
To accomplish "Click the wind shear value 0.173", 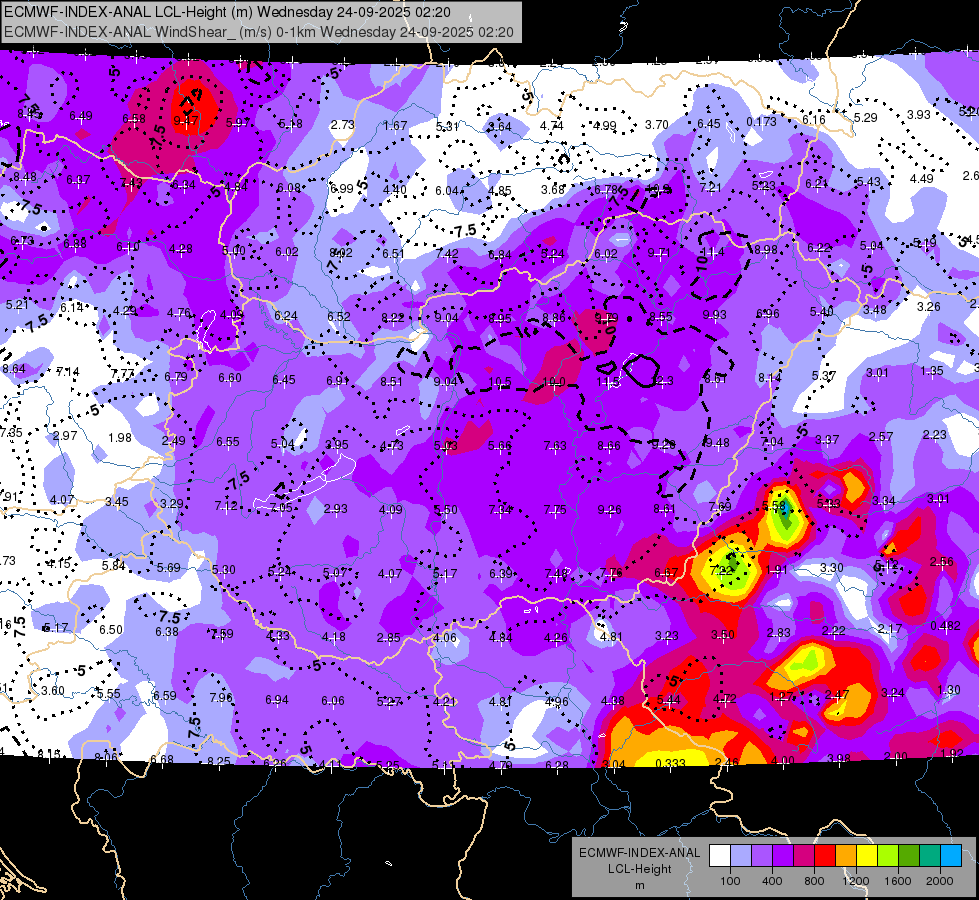I will (761, 121).
